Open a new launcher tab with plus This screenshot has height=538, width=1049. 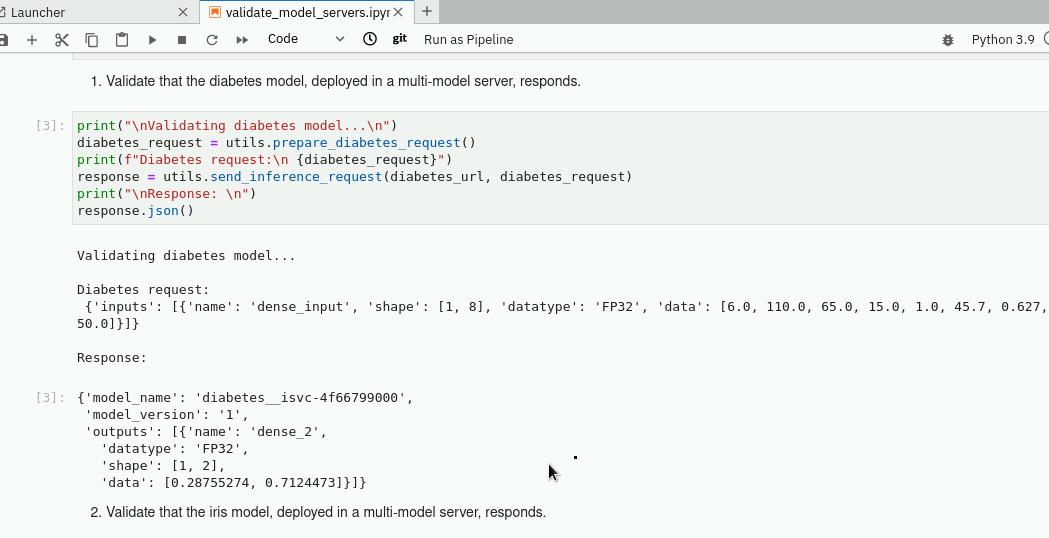427,11
